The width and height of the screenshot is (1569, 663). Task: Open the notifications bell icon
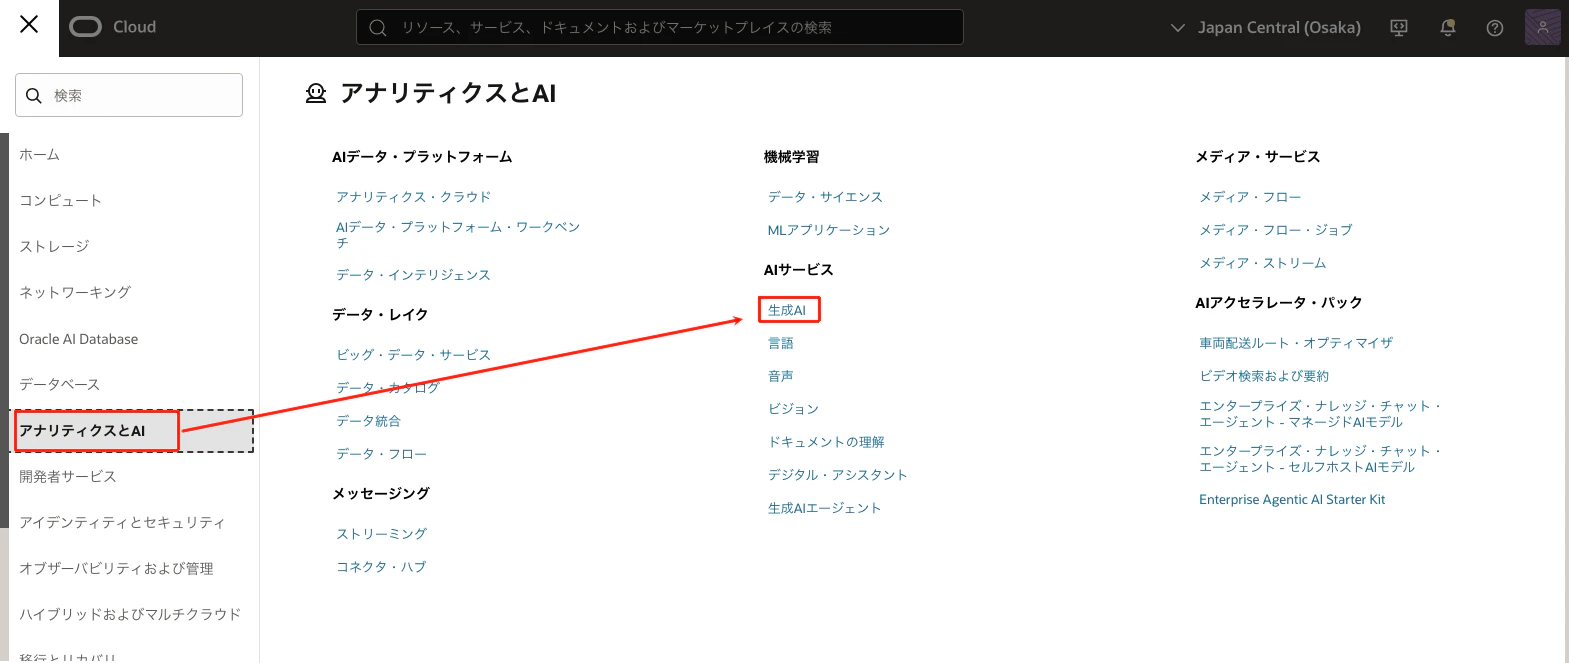[x=1447, y=28]
